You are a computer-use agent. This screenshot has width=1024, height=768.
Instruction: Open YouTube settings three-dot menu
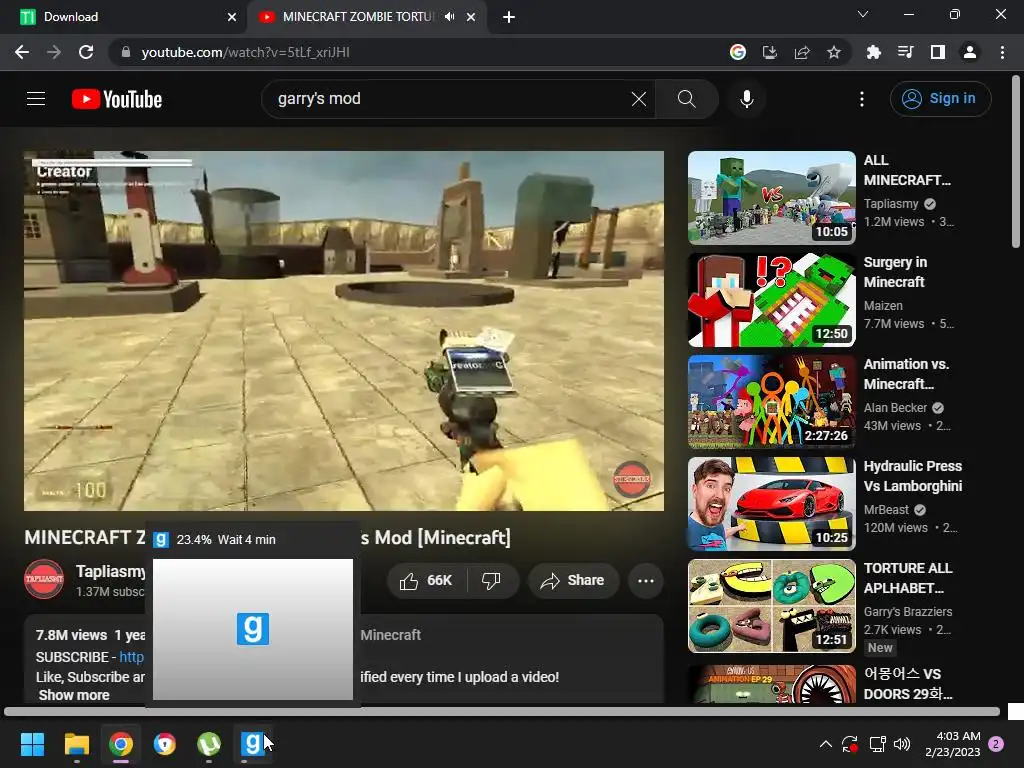pyautogui.click(x=862, y=99)
